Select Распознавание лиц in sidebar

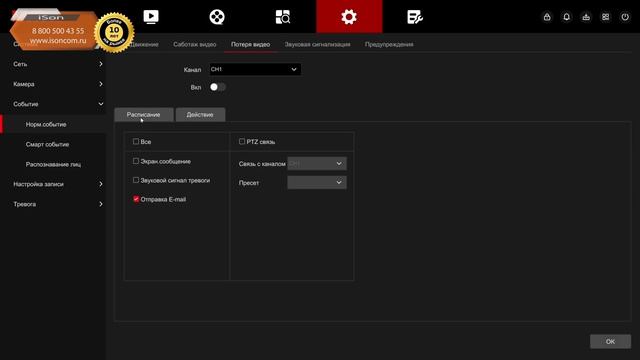click(53, 164)
